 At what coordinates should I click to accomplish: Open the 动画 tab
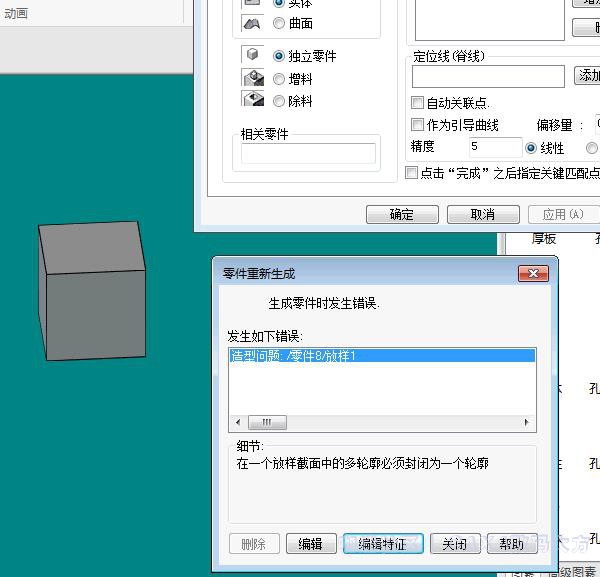coord(16,14)
